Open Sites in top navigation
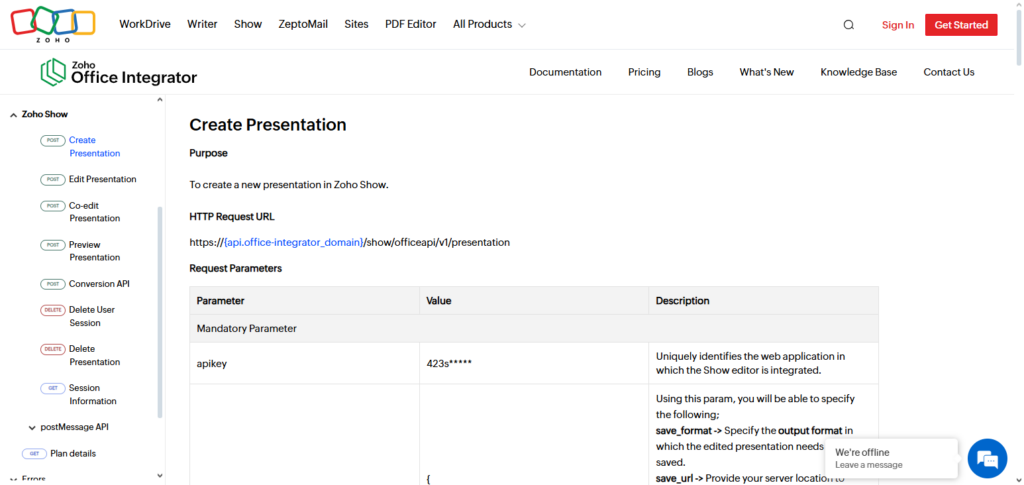Screen dimensions: 1024x485 pyautogui.click(x=357, y=24)
